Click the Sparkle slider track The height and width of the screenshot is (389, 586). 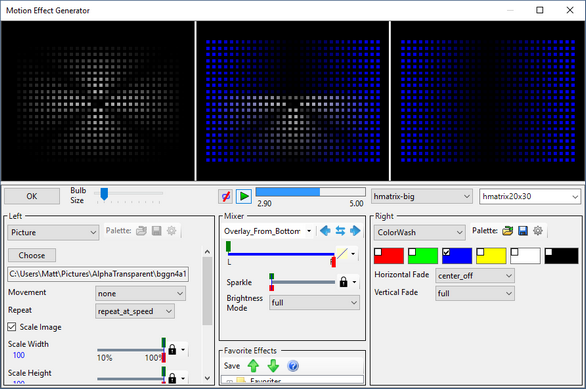[303, 282]
